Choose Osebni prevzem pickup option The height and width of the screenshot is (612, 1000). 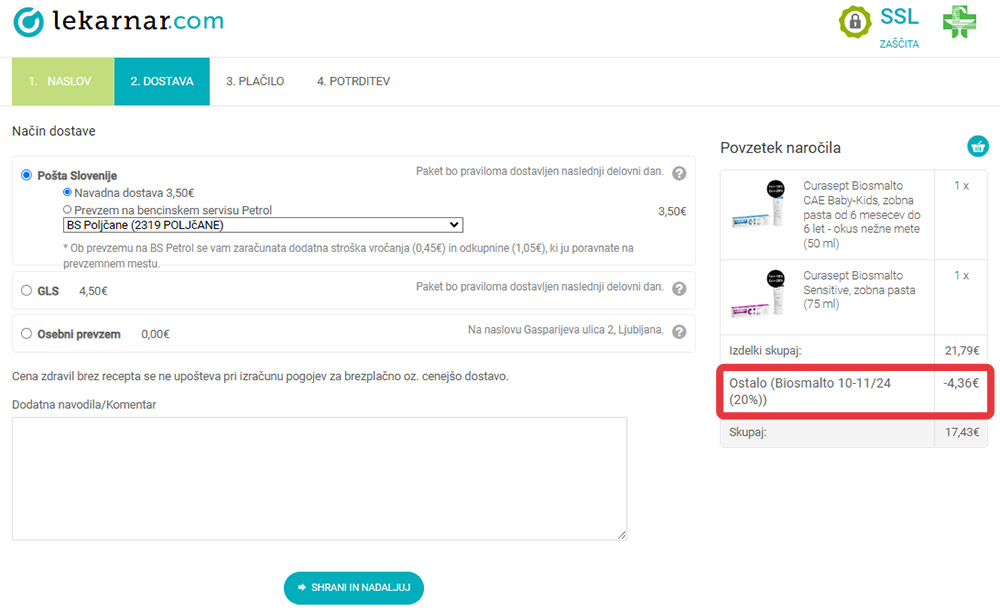(26, 333)
